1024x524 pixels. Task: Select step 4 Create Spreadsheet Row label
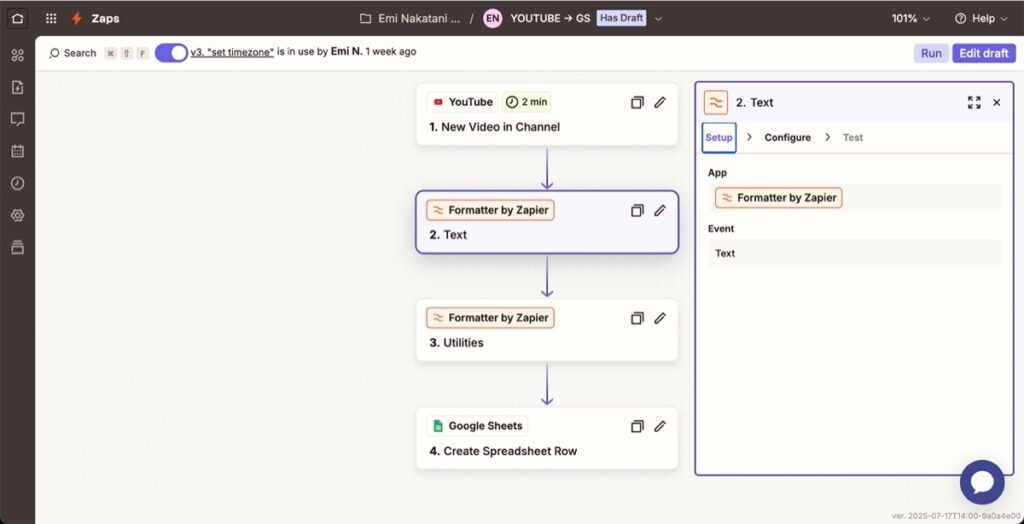pyautogui.click(x=503, y=451)
